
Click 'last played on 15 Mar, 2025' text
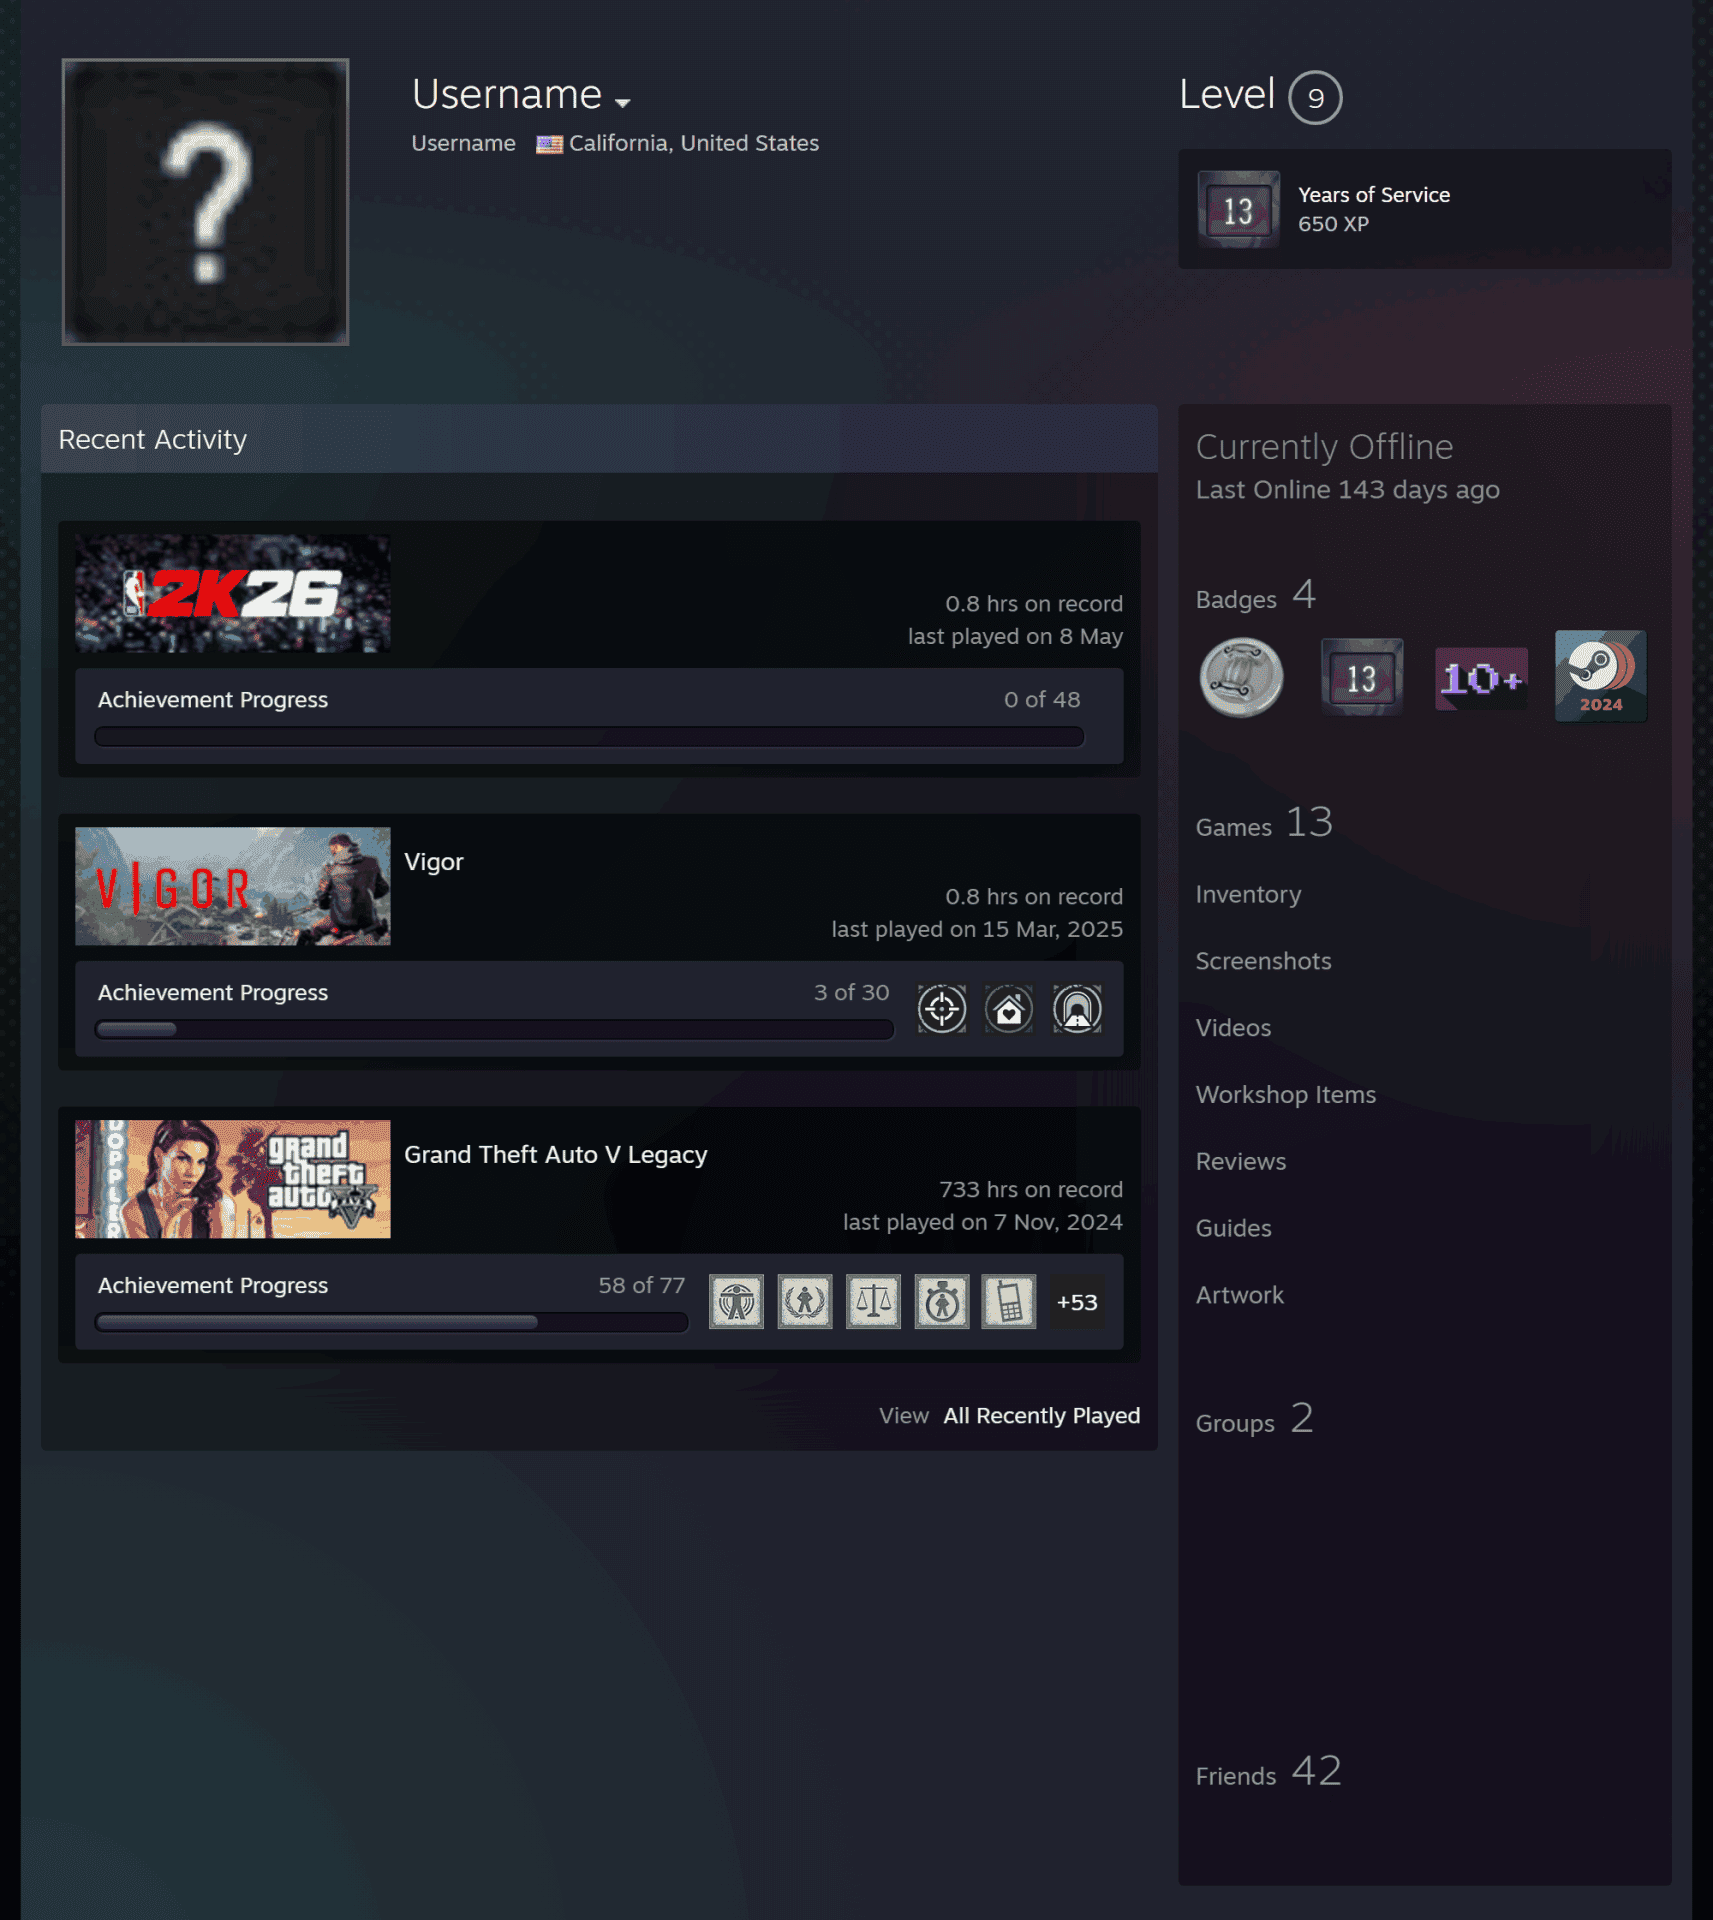pos(976,930)
